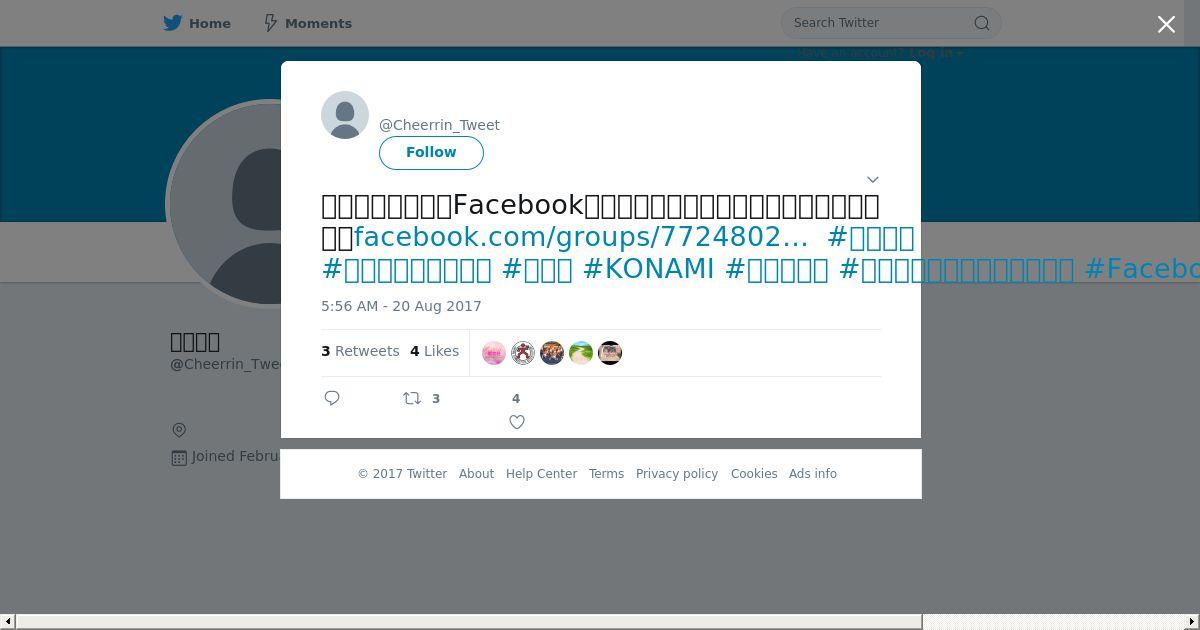Screen dimensions: 1200x630
Task: Click the search magnifier icon
Action: [x=982, y=23]
